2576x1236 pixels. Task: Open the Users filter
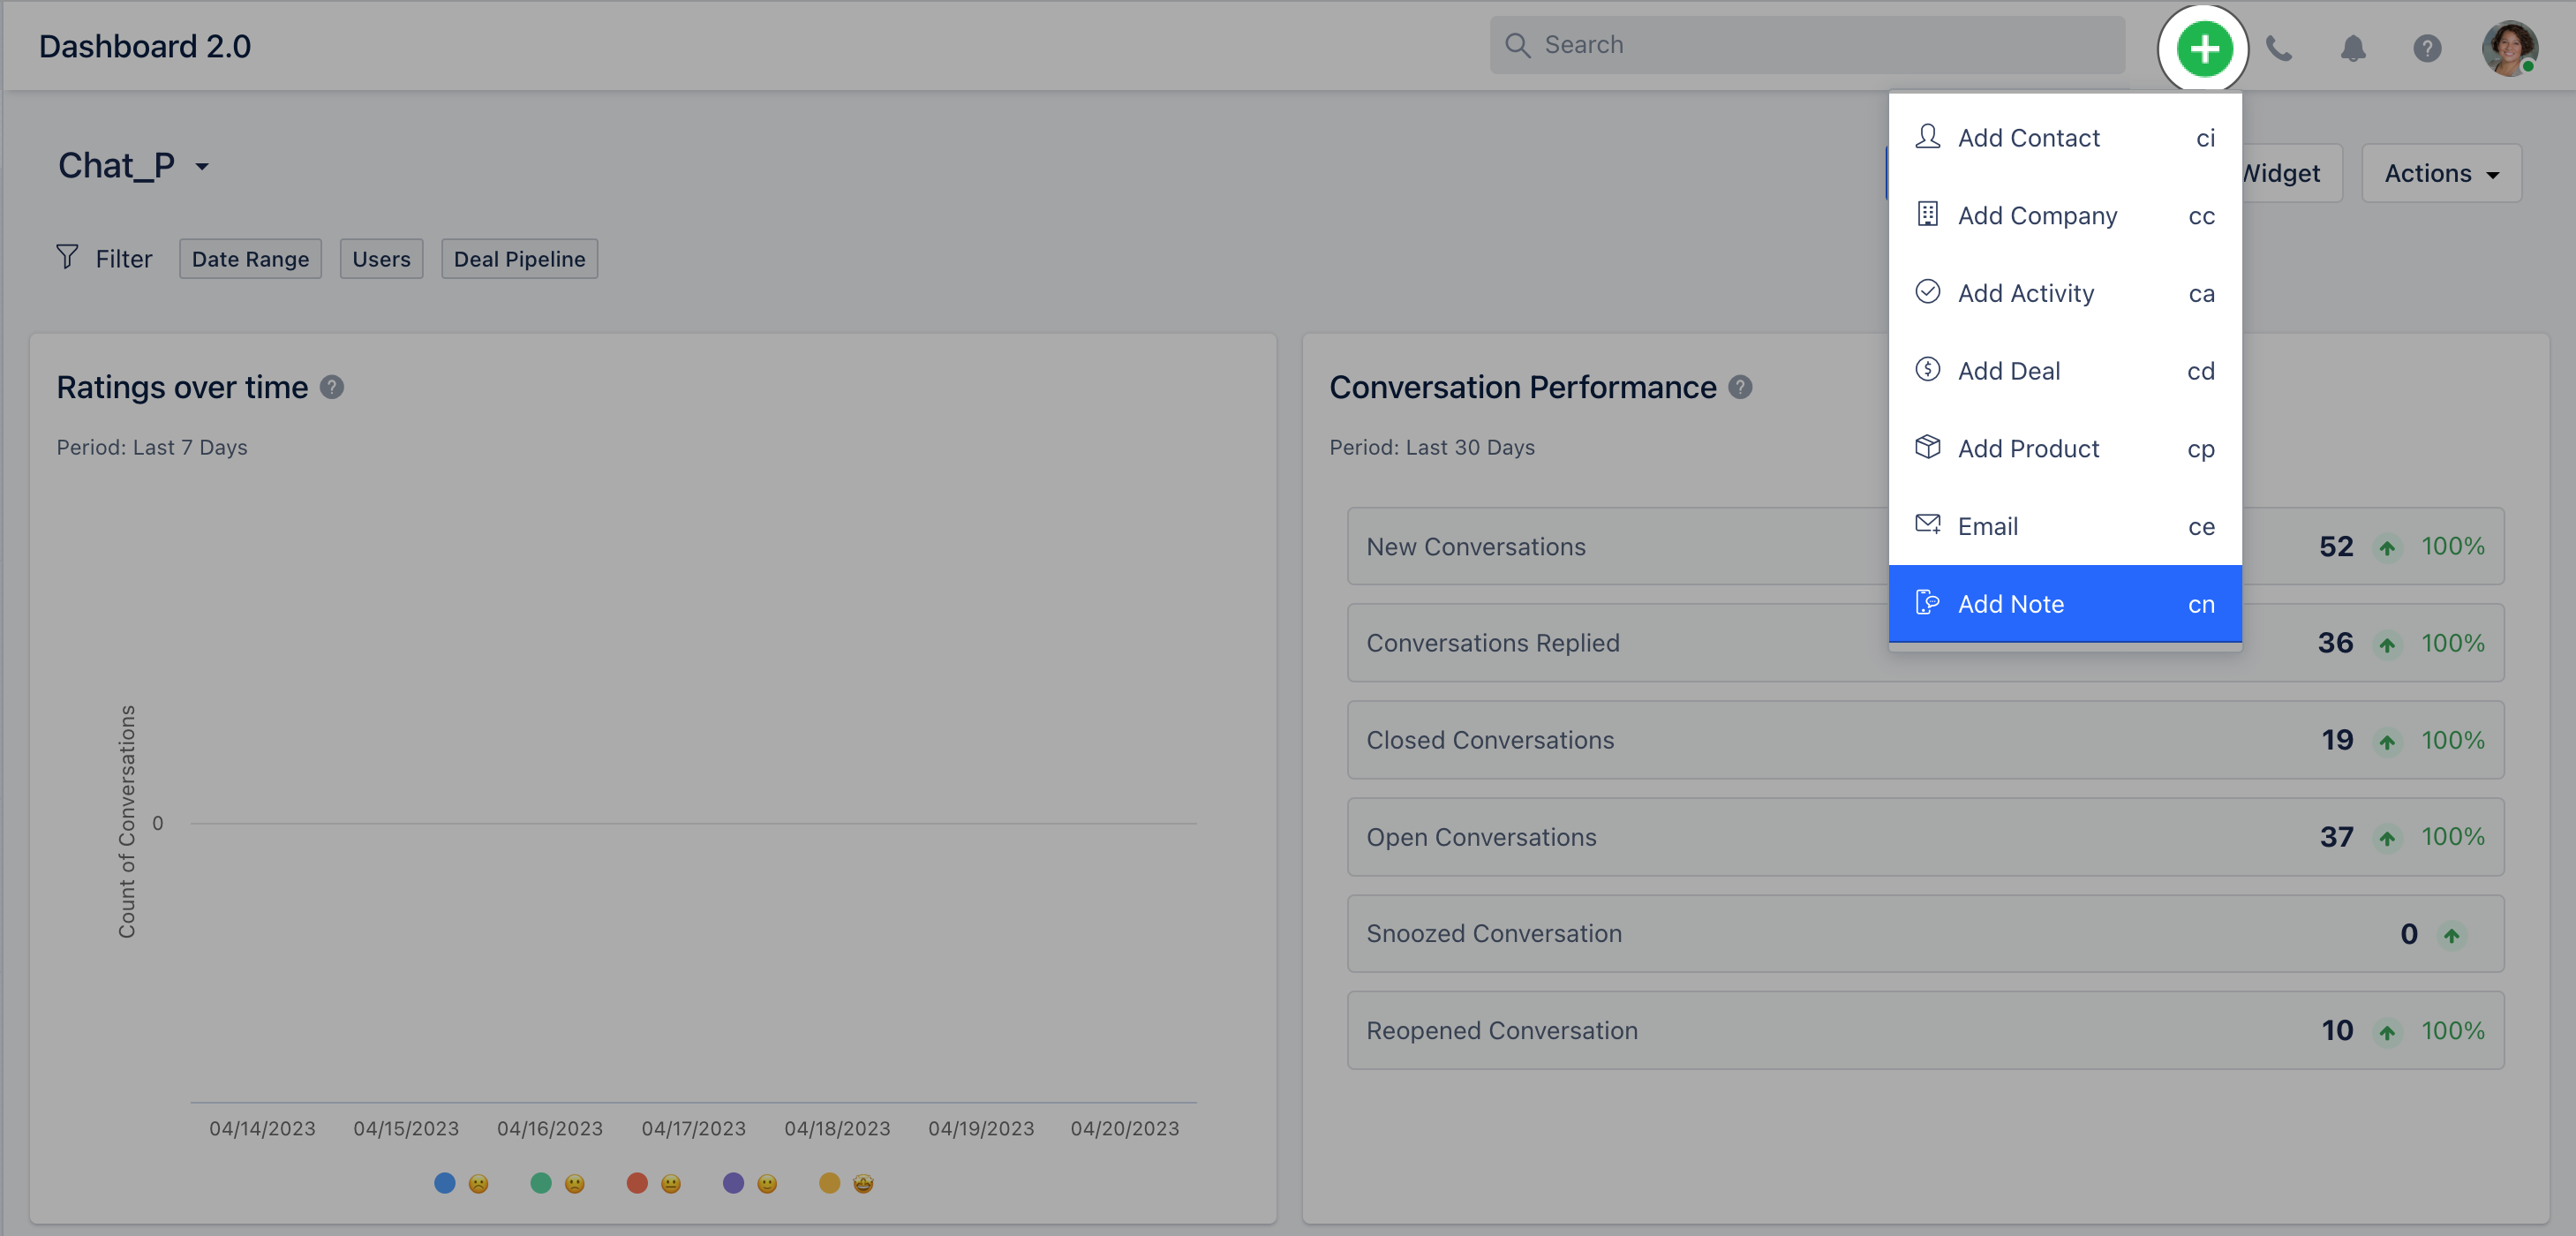[x=381, y=259]
